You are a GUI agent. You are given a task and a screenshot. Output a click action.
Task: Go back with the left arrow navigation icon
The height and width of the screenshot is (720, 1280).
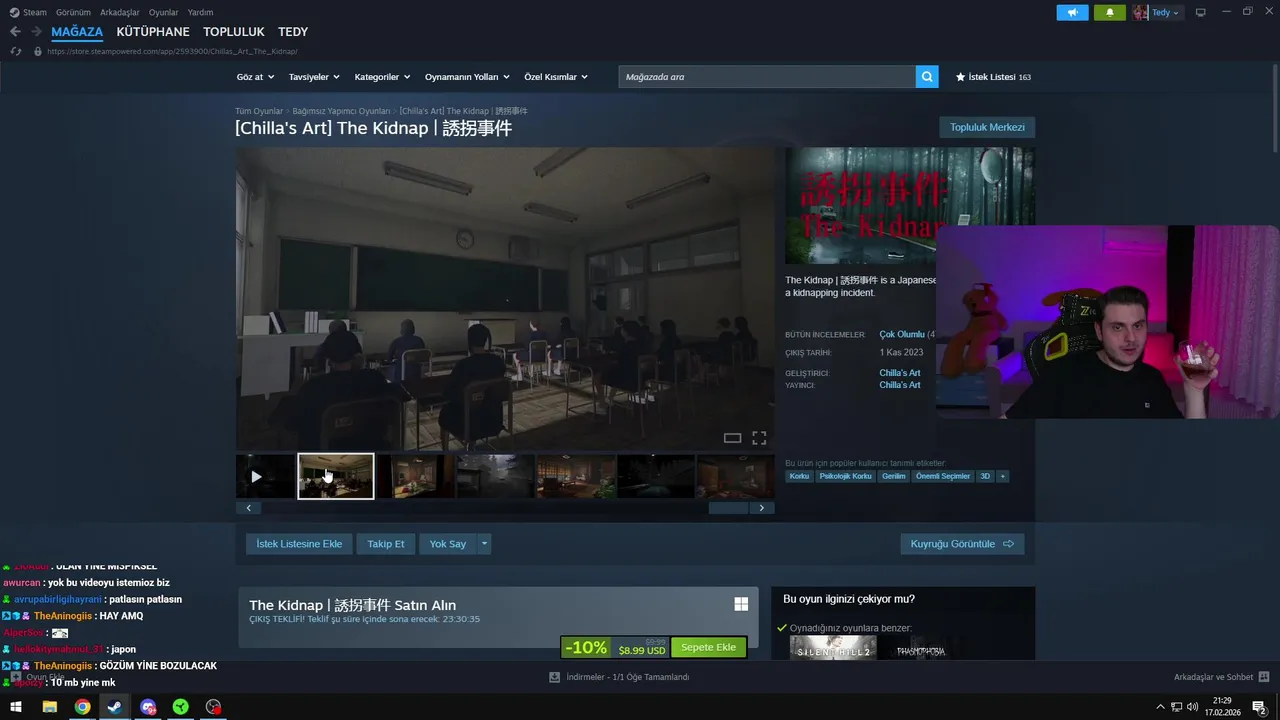pos(15,32)
